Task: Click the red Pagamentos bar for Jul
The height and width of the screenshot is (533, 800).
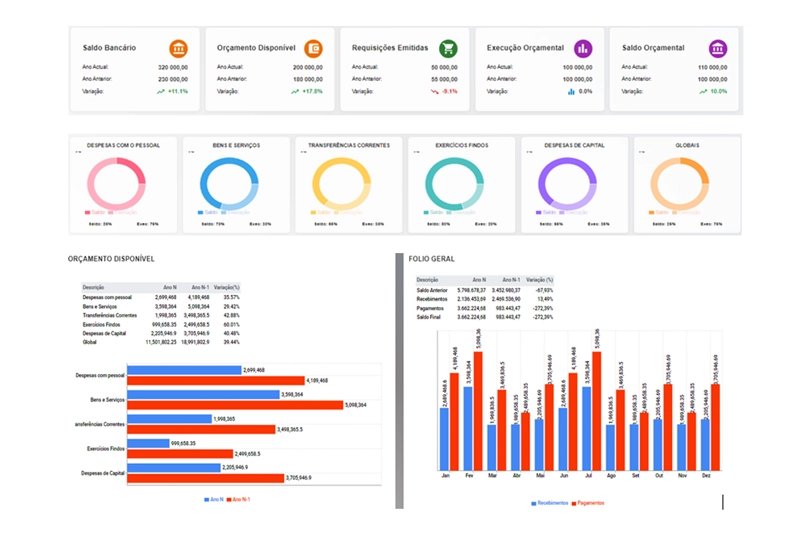Action: [596, 411]
